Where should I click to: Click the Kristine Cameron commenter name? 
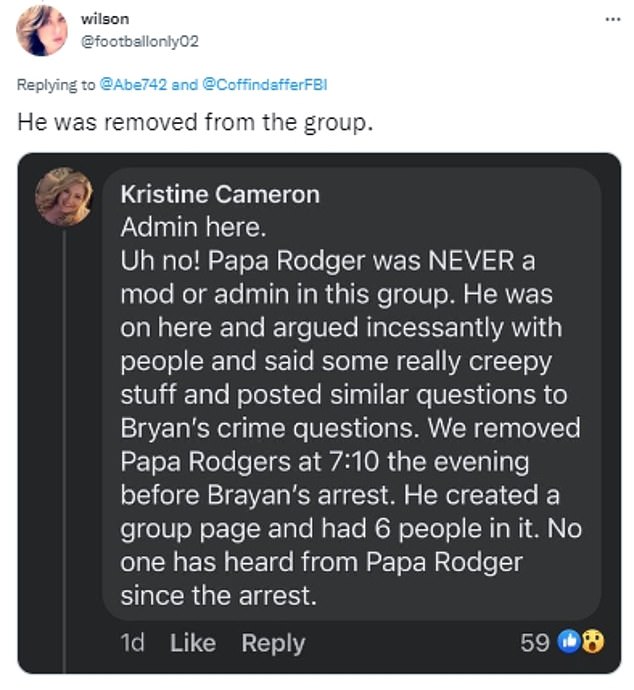[219, 194]
